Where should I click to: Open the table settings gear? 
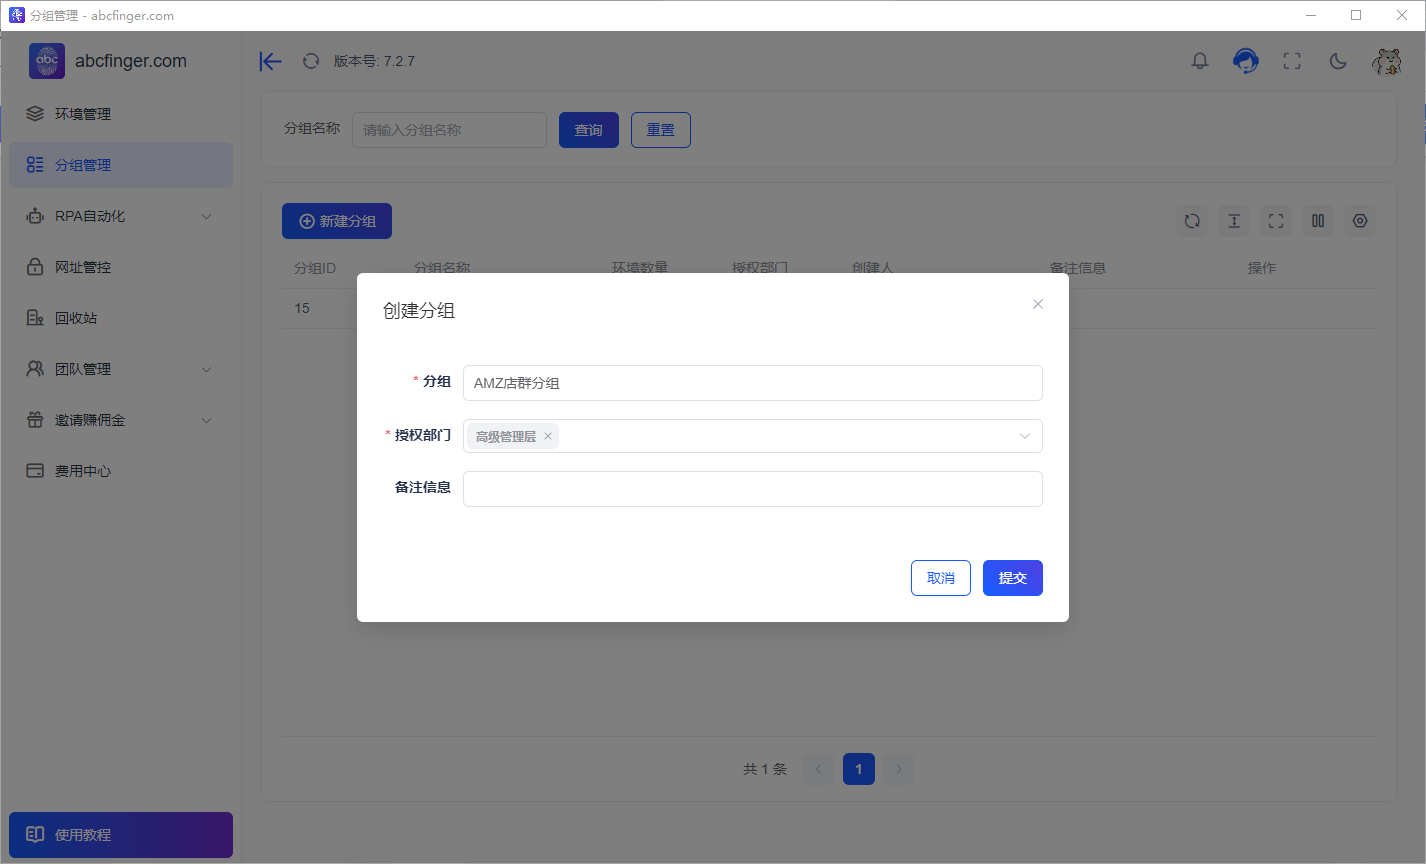[x=1360, y=221]
